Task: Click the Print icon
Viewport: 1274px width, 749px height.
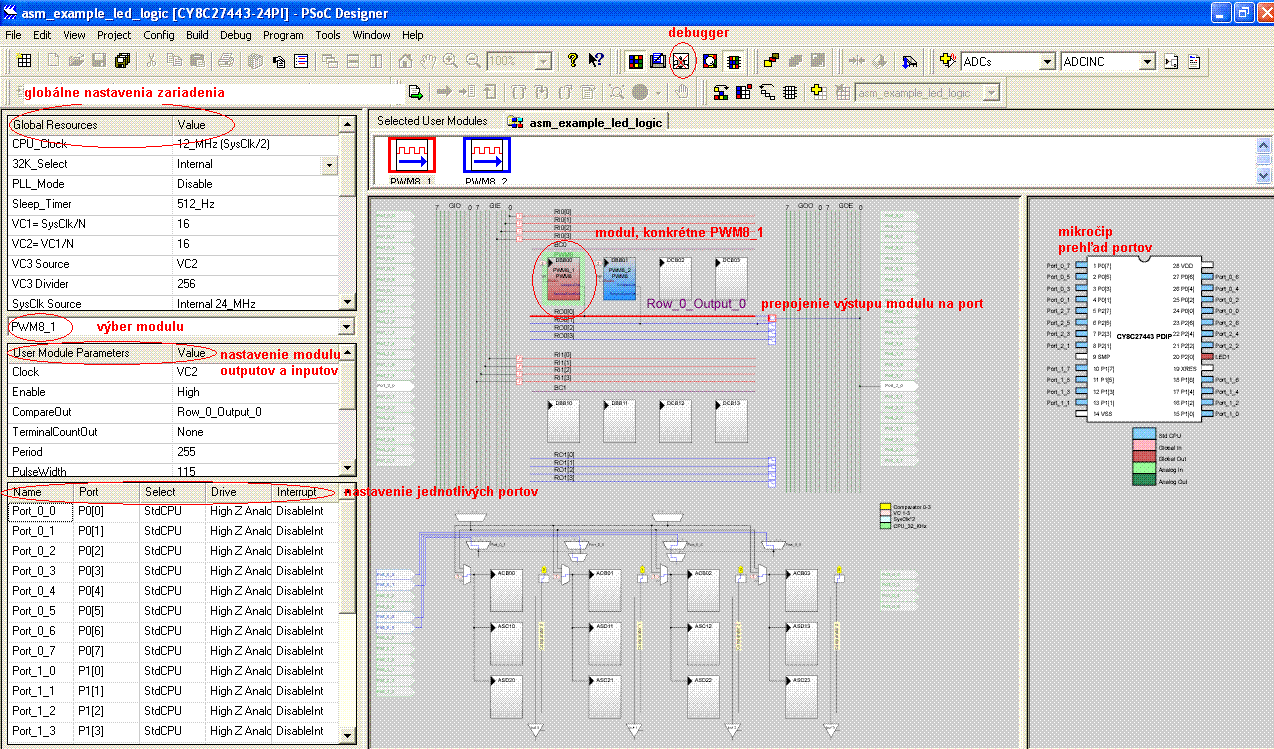Action: tap(226, 61)
